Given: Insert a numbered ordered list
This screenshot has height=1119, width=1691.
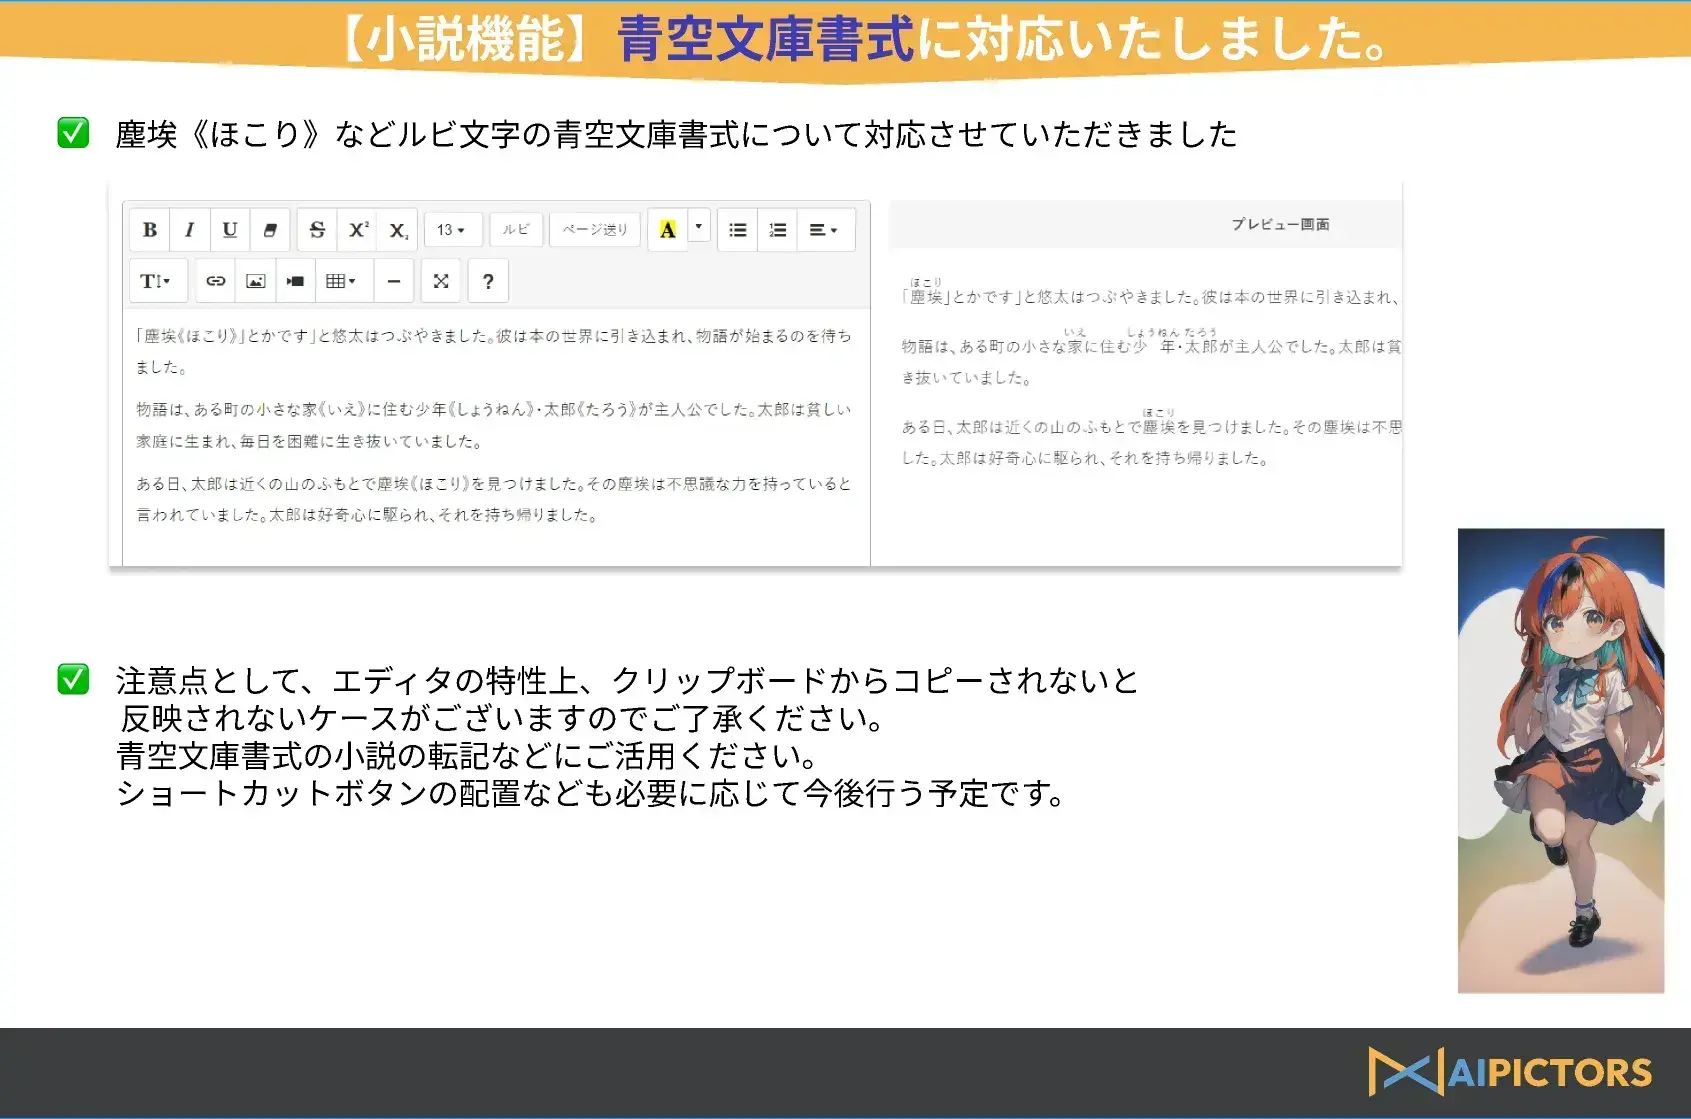Looking at the screenshot, I should click(777, 230).
